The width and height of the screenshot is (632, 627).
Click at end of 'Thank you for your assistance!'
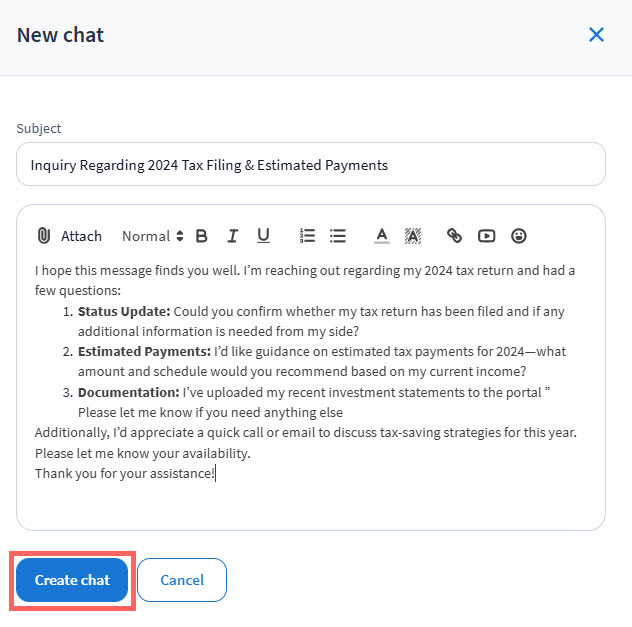coord(215,473)
